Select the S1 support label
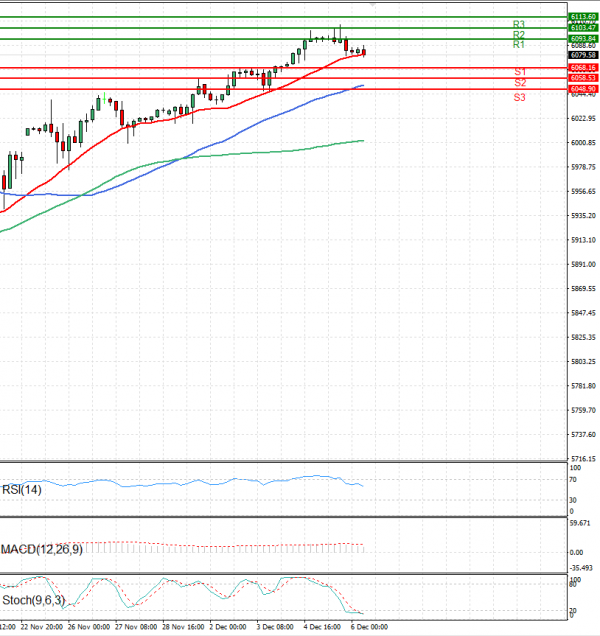 click(520, 73)
